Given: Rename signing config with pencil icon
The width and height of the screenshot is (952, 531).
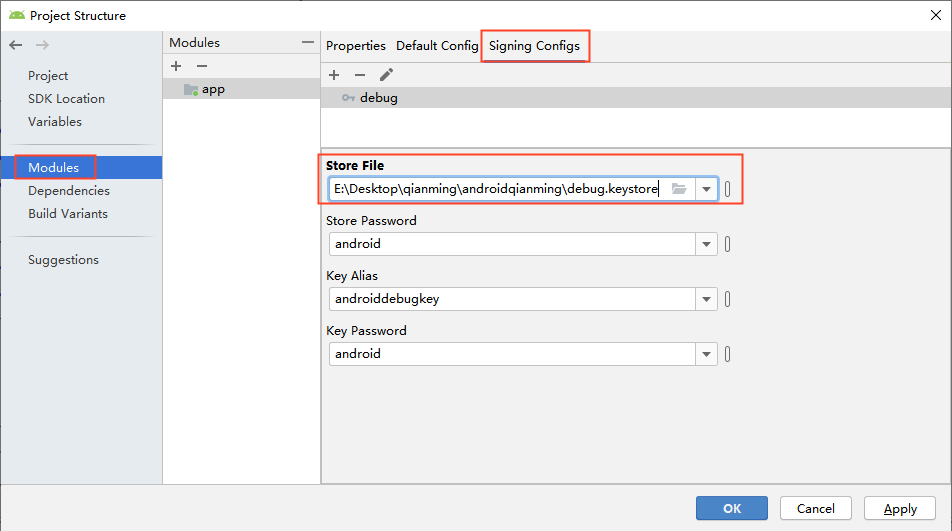Looking at the screenshot, I should point(386,75).
